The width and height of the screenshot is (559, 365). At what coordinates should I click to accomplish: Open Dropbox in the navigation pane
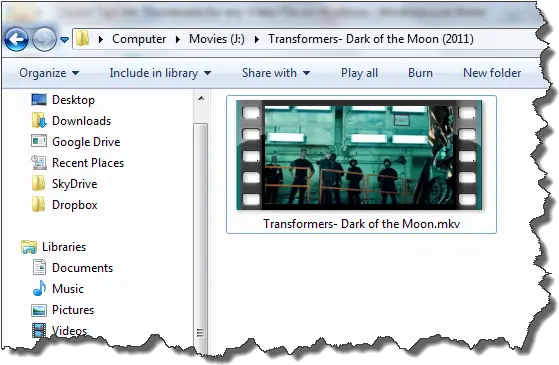pos(75,205)
